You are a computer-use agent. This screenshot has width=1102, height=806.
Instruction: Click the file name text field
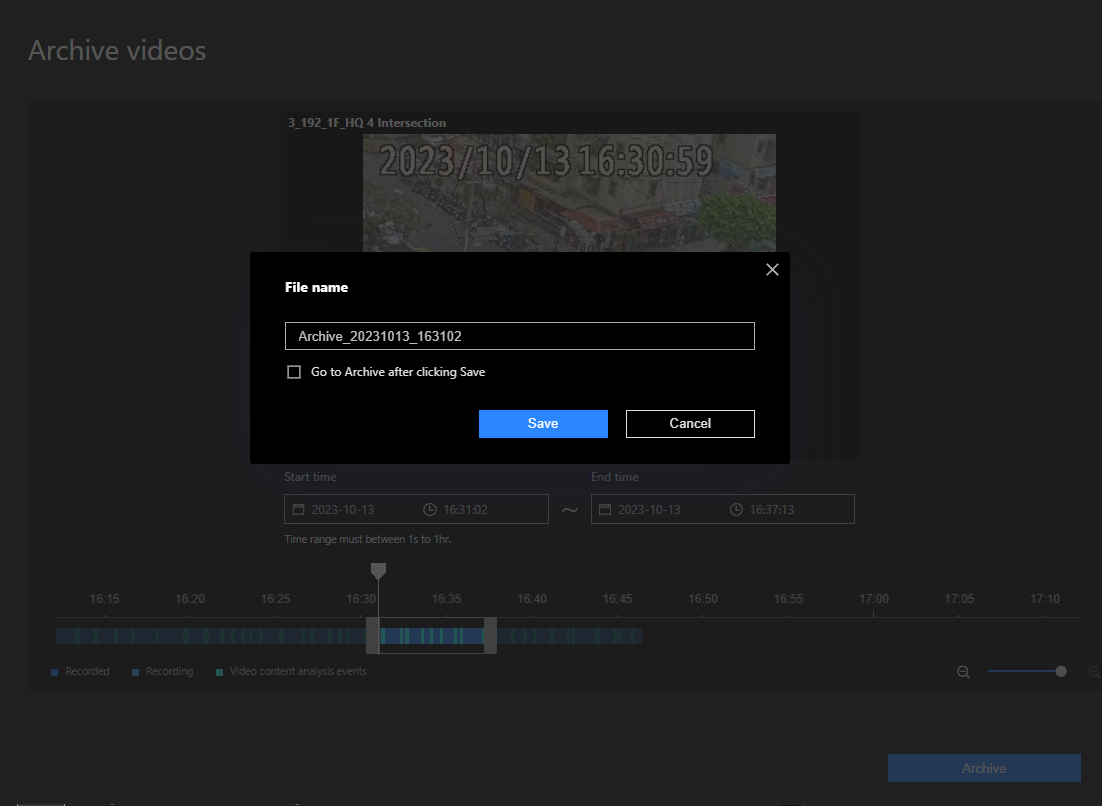[519, 336]
